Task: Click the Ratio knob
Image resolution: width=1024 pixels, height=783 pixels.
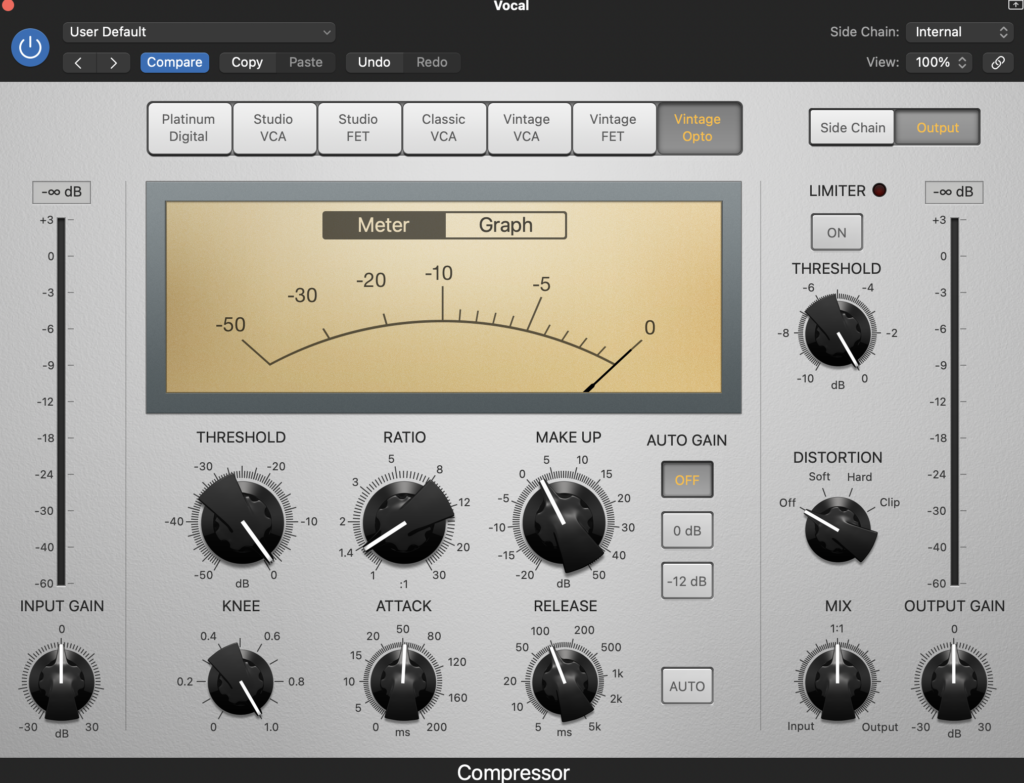Action: coord(403,518)
